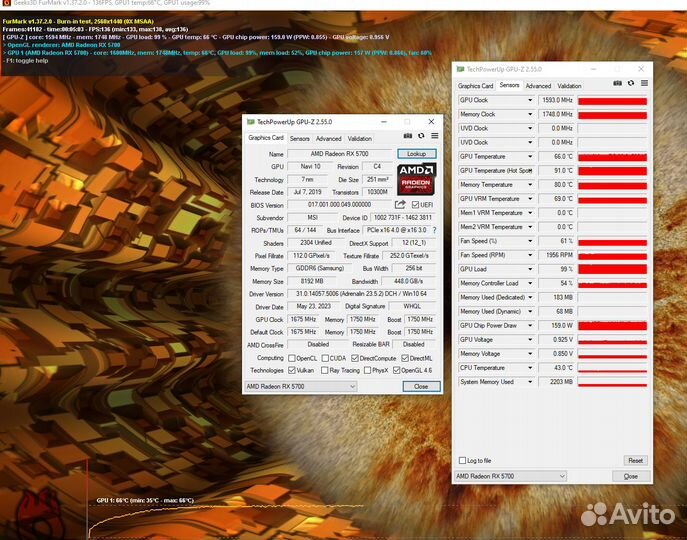This screenshot has width=687, height=540.
Task: Click the AMD Radeon Graphics logo
Action: point(416,179)
